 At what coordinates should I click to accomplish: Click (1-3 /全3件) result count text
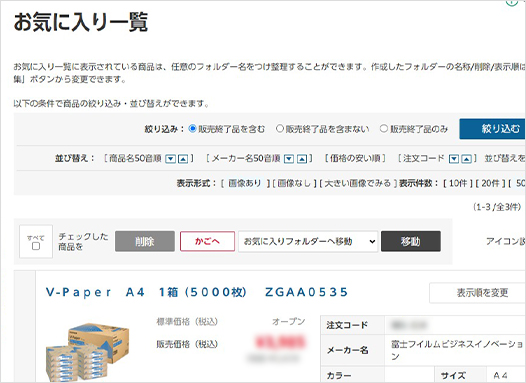click(x=497, y=207)
